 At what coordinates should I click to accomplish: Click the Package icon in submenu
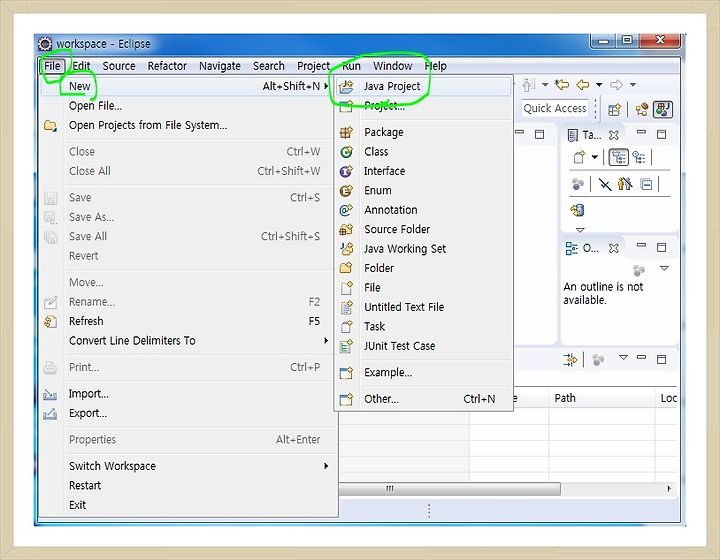coord(346,132)
